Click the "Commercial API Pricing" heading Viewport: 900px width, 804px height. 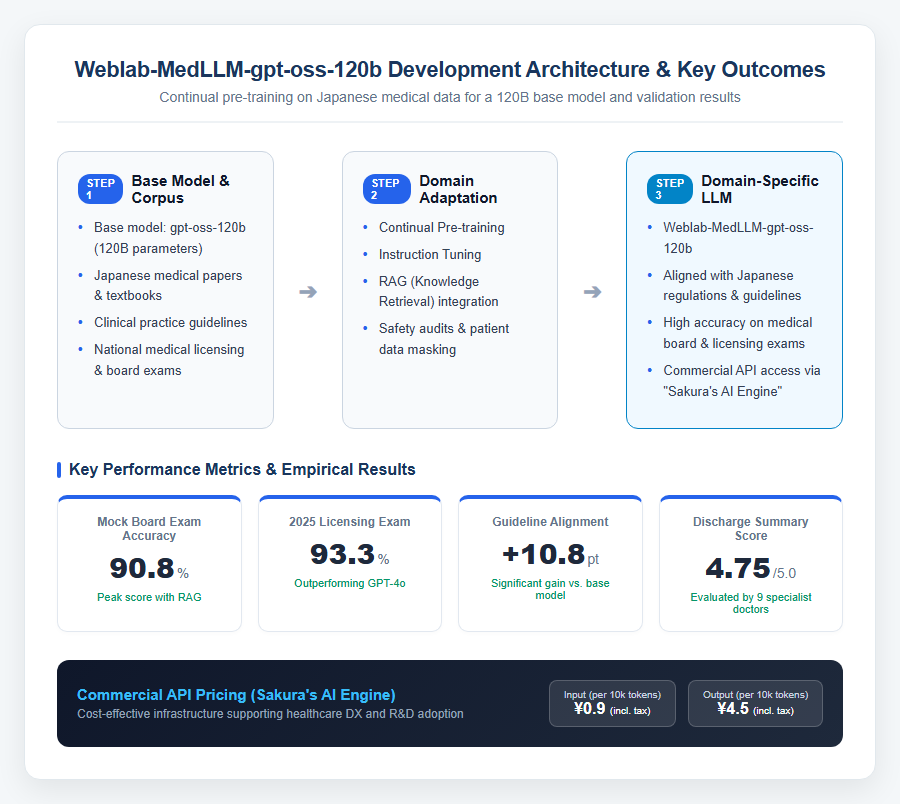[236, 695]
